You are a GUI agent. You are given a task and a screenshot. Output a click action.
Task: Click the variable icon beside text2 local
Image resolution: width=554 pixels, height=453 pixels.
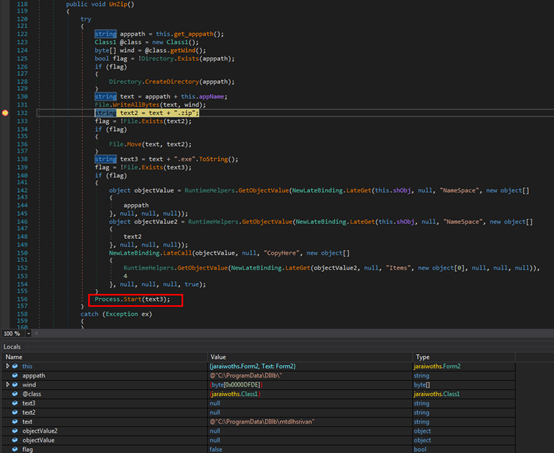[15, 412]
